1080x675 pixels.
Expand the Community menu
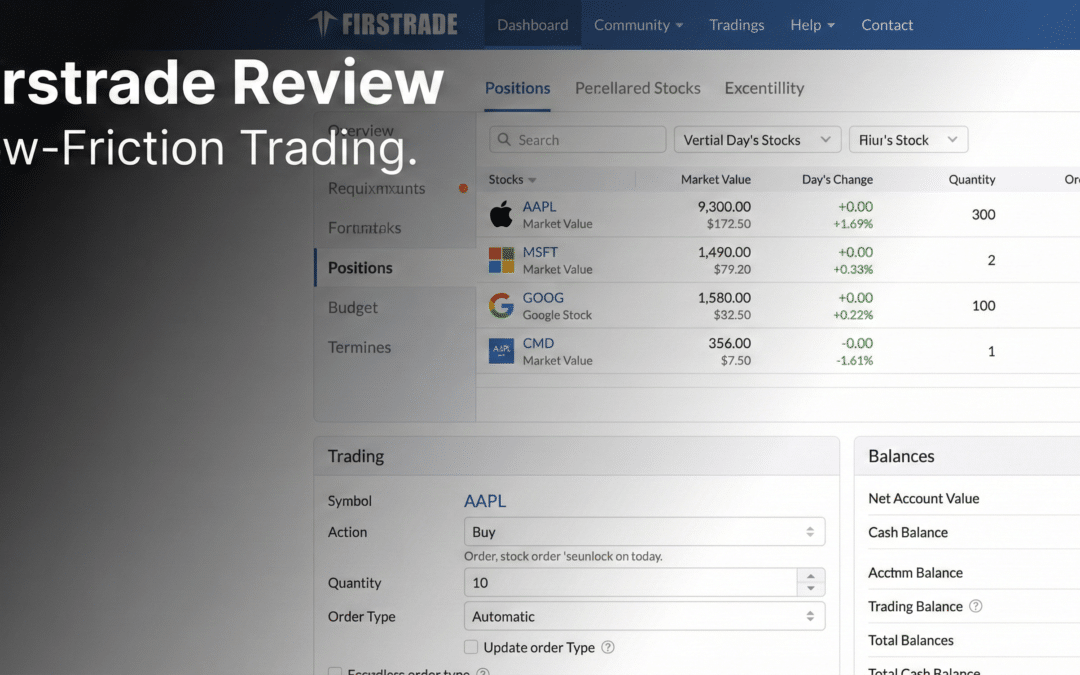pyautogui.click(x=638, y=25)
